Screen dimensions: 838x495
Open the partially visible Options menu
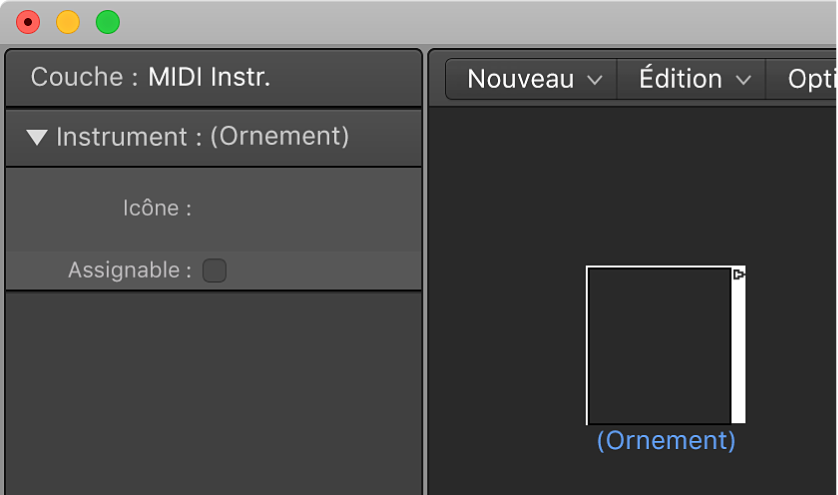[x=811, y=79]
